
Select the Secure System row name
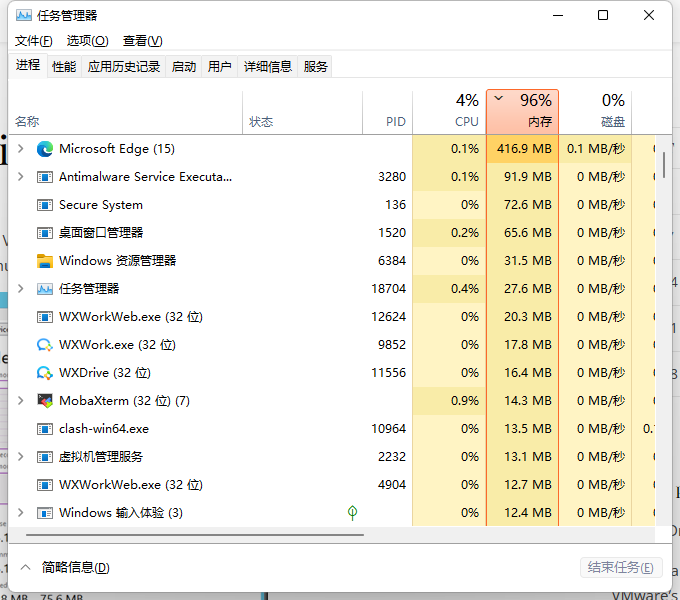pos(101,205)
